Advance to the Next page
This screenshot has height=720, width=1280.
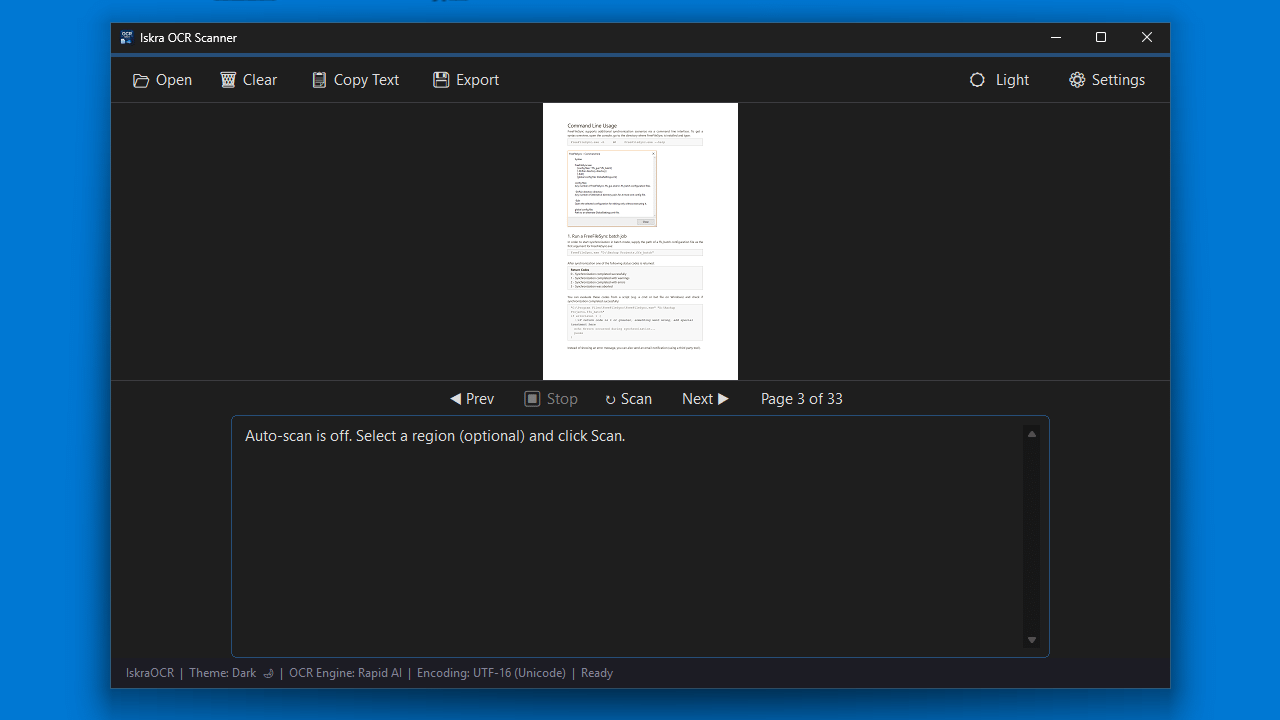pyautogui.click(x=706, y=399)
